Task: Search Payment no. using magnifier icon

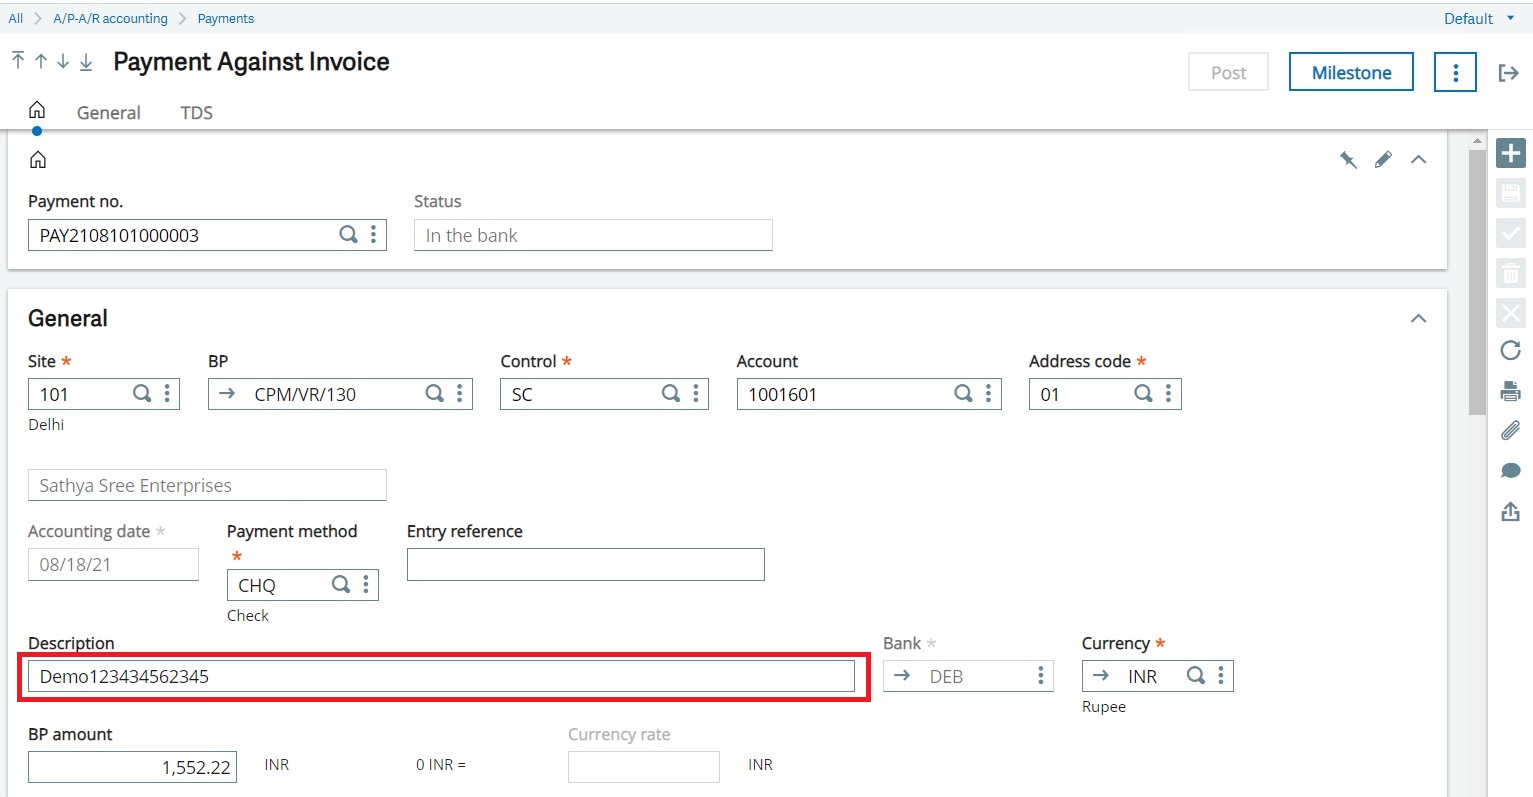Action: click(348, 234)
